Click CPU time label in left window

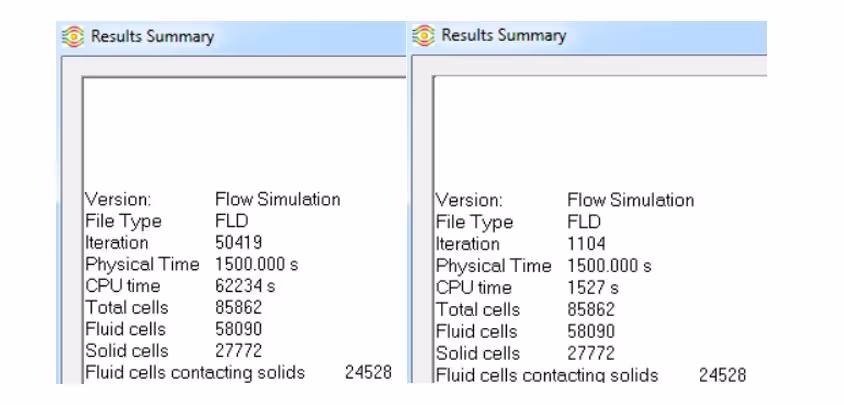pos(123,286)
